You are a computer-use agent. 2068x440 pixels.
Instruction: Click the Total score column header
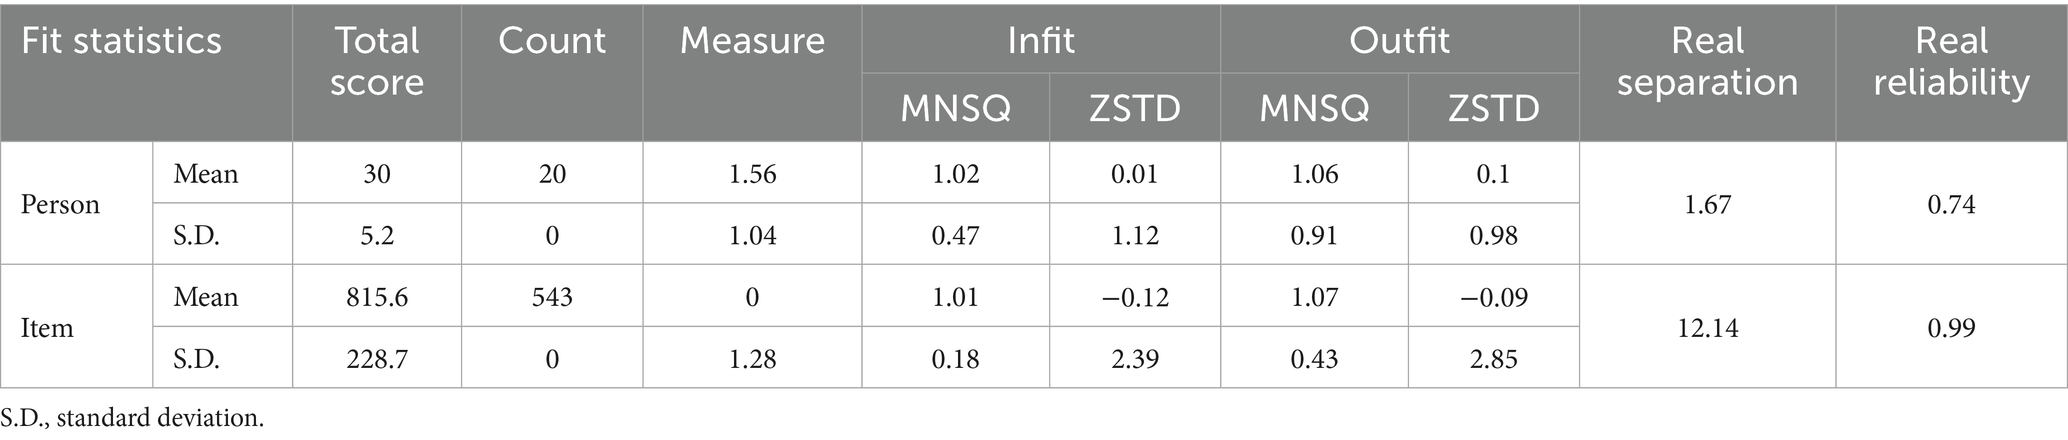[377, 61]
